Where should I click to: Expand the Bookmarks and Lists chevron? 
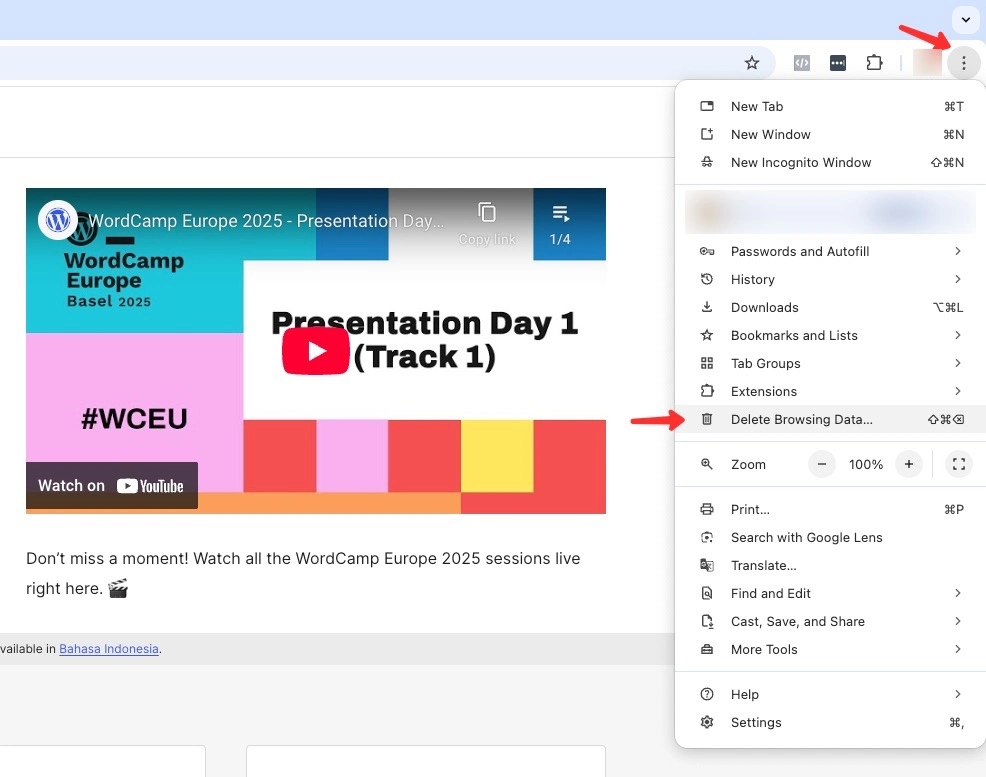[x=958, y=335]
